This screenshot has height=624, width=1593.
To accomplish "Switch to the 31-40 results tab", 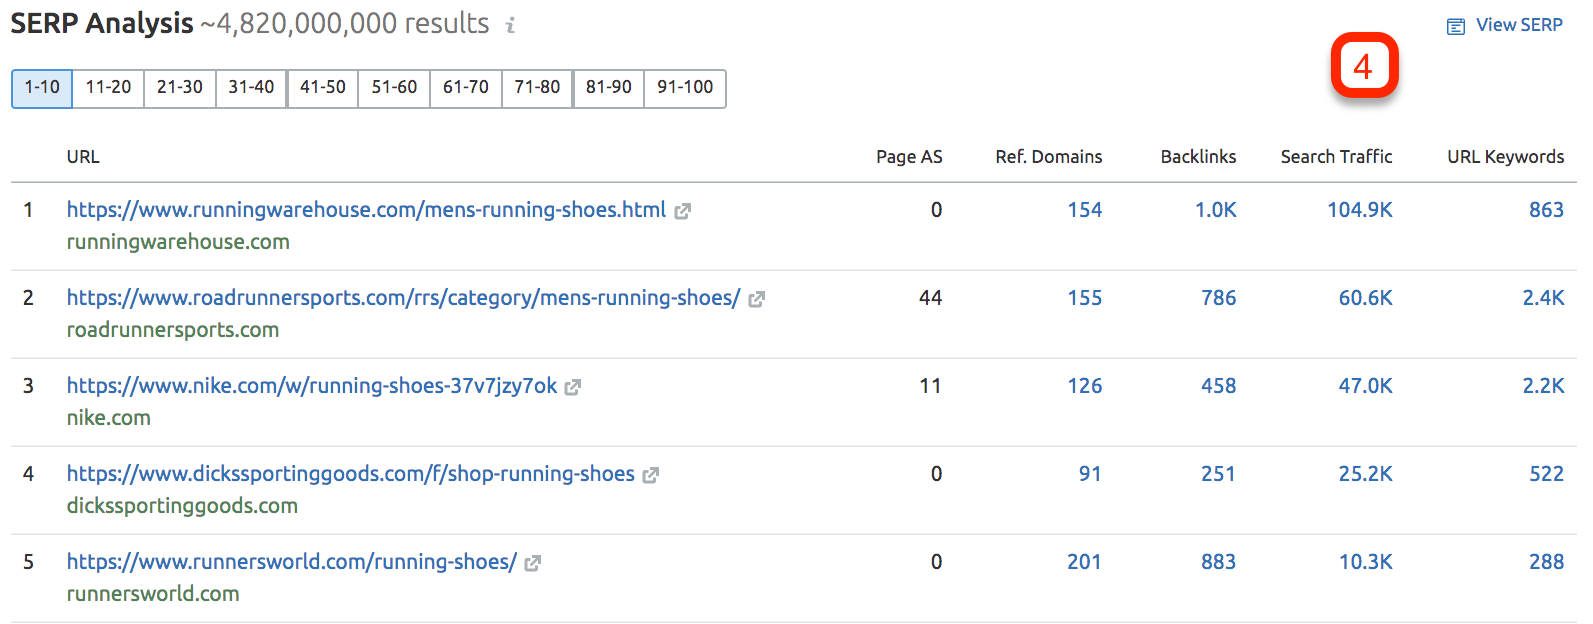I will [x=251, y=88].
